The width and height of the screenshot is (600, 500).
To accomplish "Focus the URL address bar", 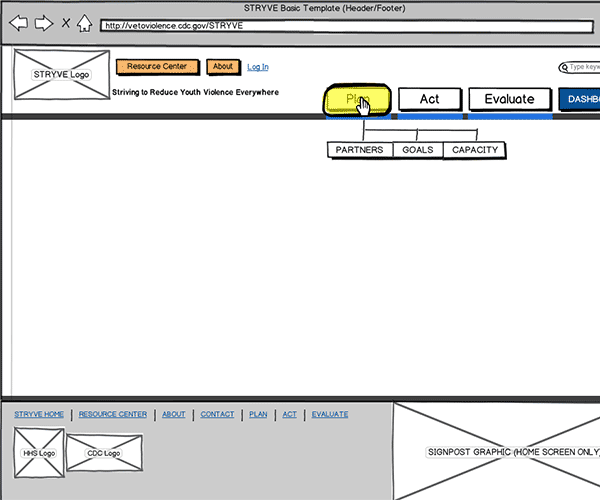I will (x=347, y=26).
